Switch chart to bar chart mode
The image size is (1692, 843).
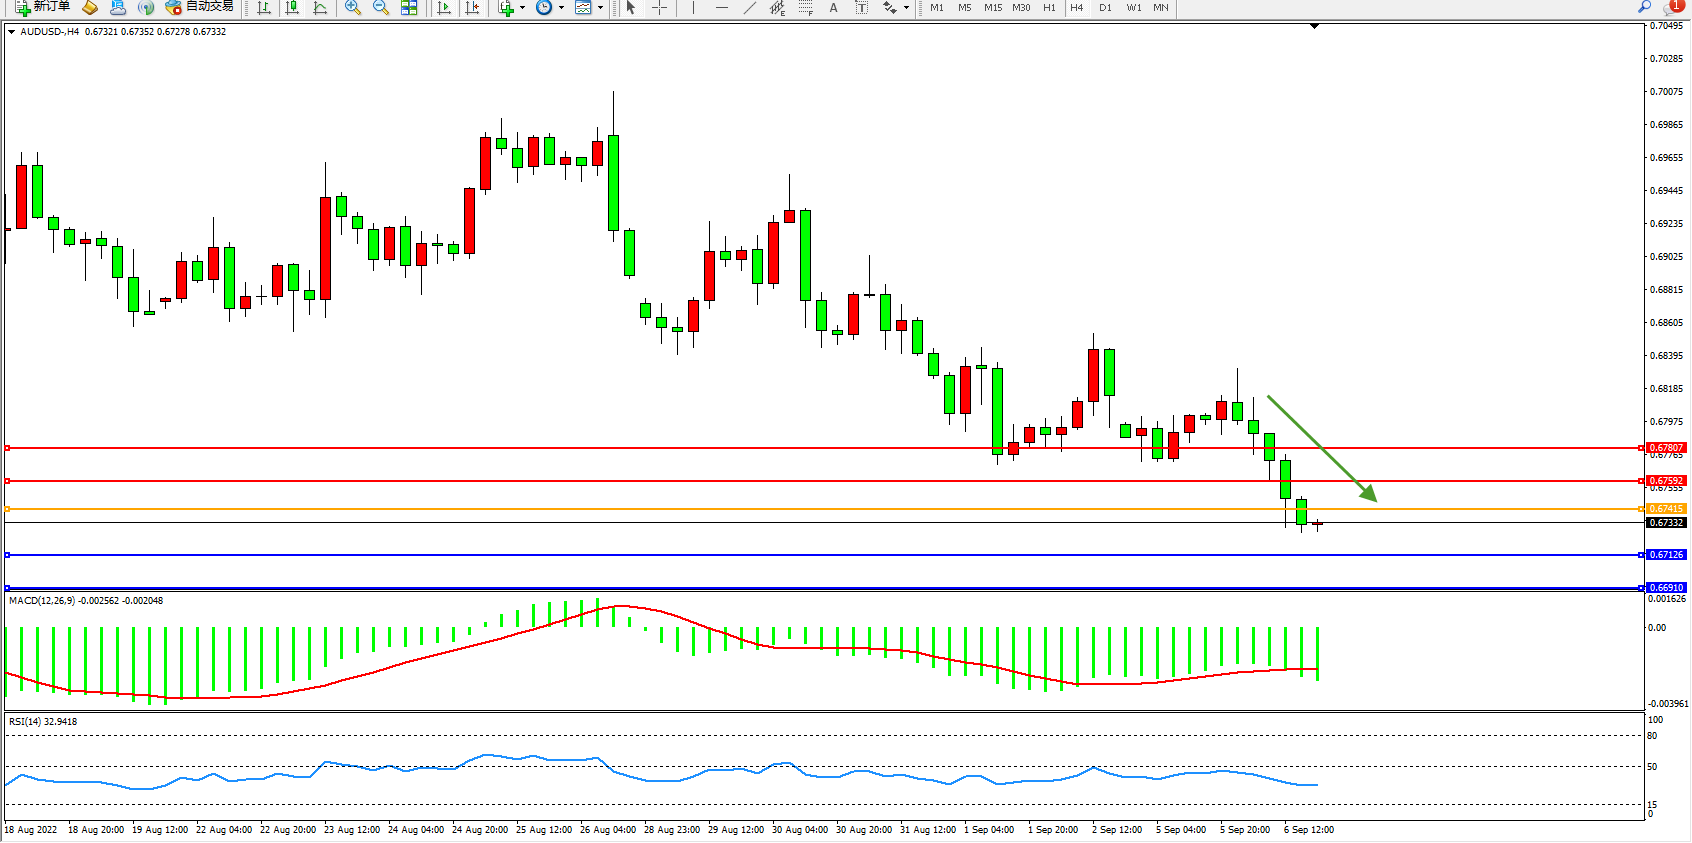pyautogui.click(x=264, y=8)
